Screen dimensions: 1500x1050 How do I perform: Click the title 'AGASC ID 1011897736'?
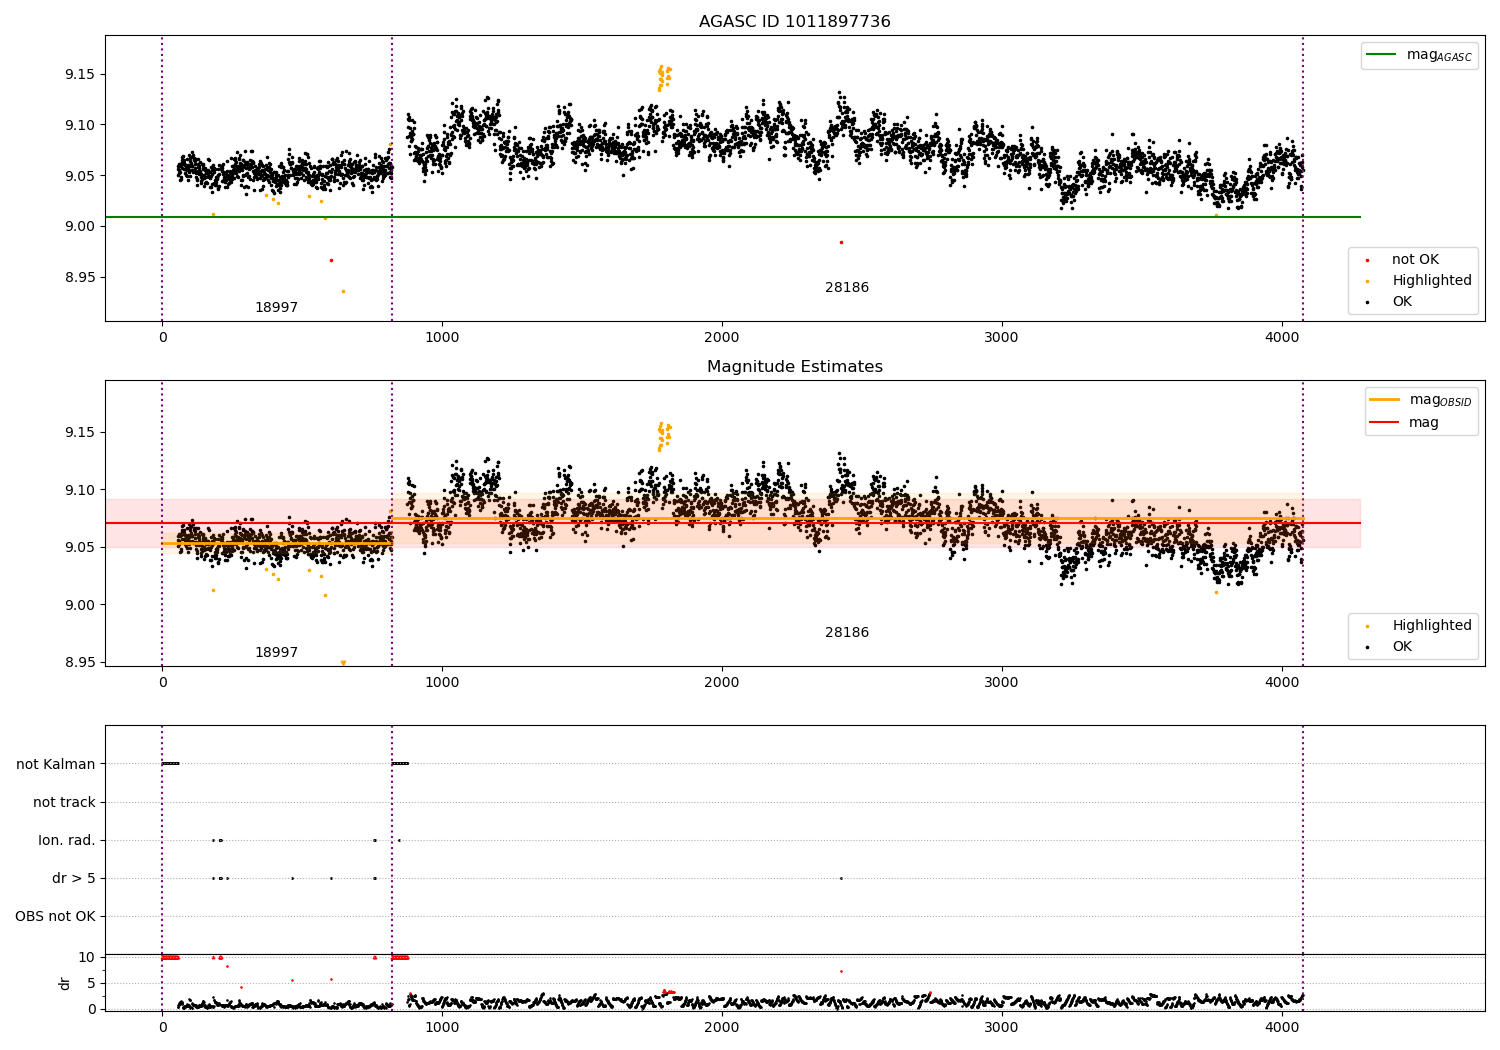pyautogui.click(x=794, y=22)
